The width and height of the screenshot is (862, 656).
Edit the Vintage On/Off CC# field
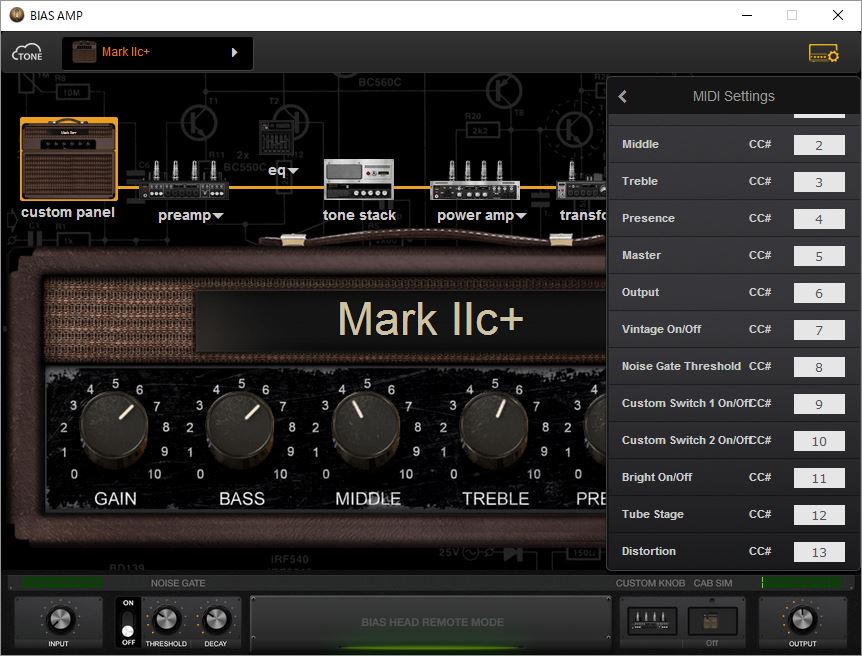819,330
